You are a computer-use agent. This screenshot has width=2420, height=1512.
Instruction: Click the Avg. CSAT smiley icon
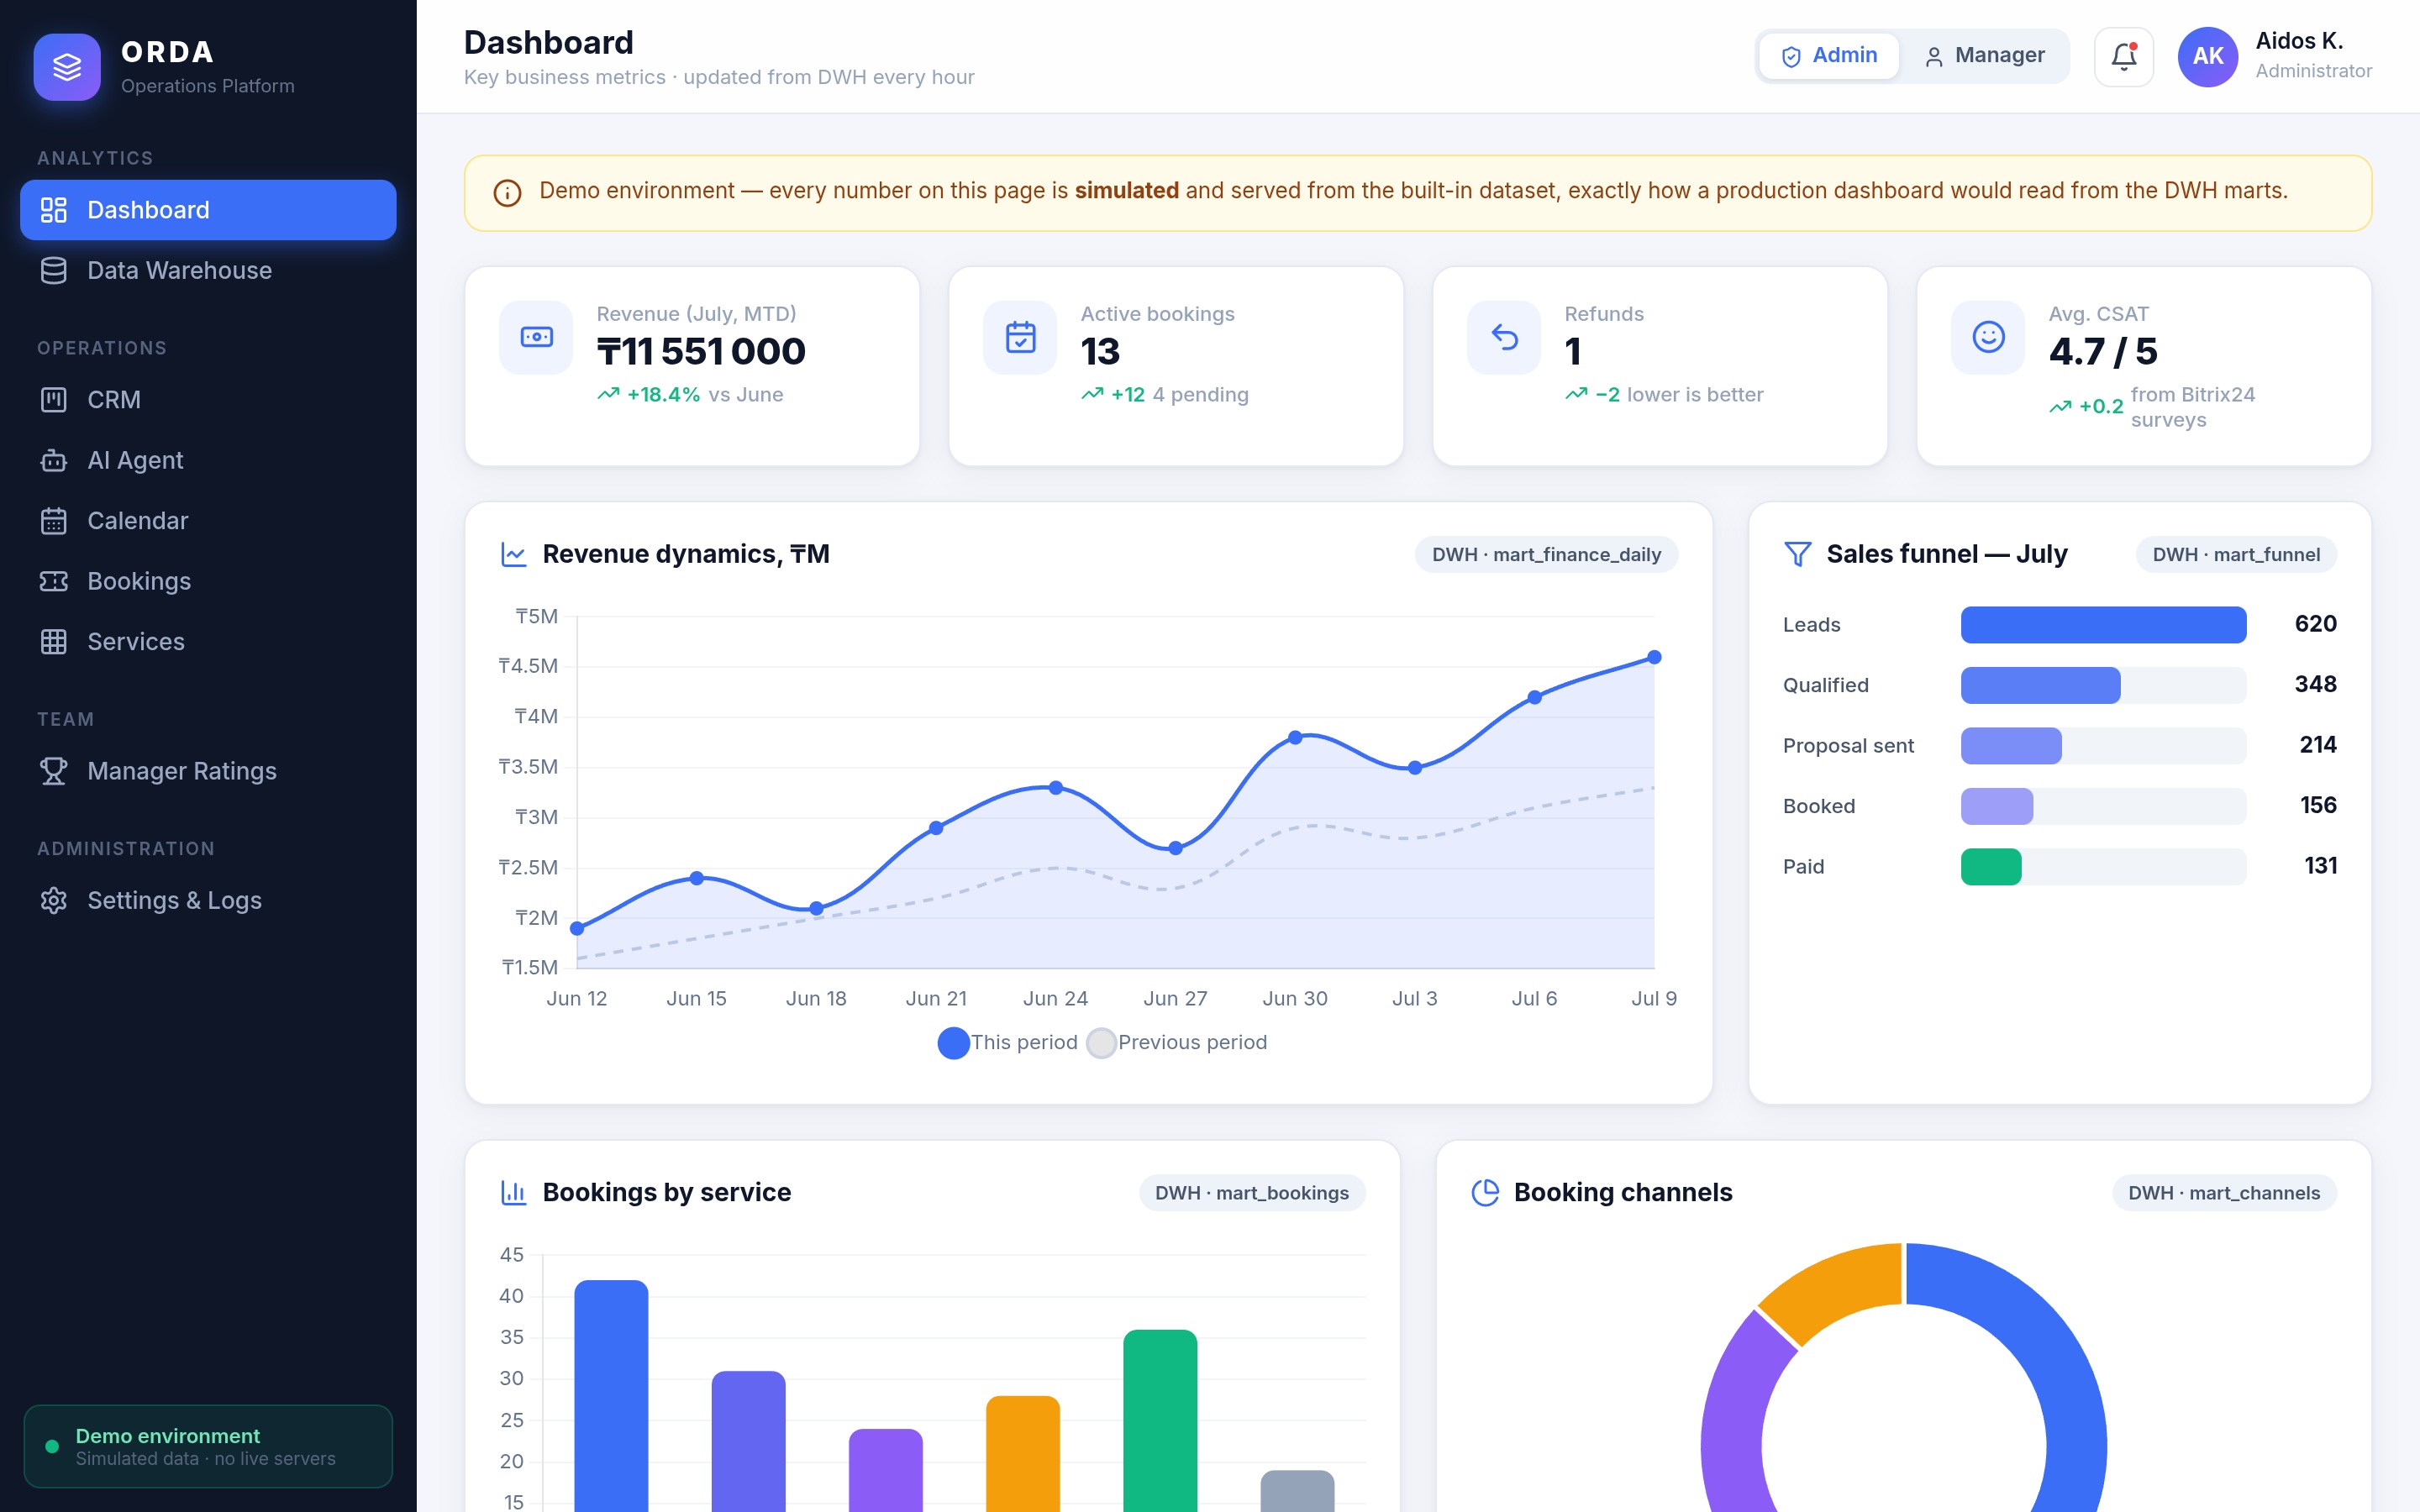pos(1988,337)
